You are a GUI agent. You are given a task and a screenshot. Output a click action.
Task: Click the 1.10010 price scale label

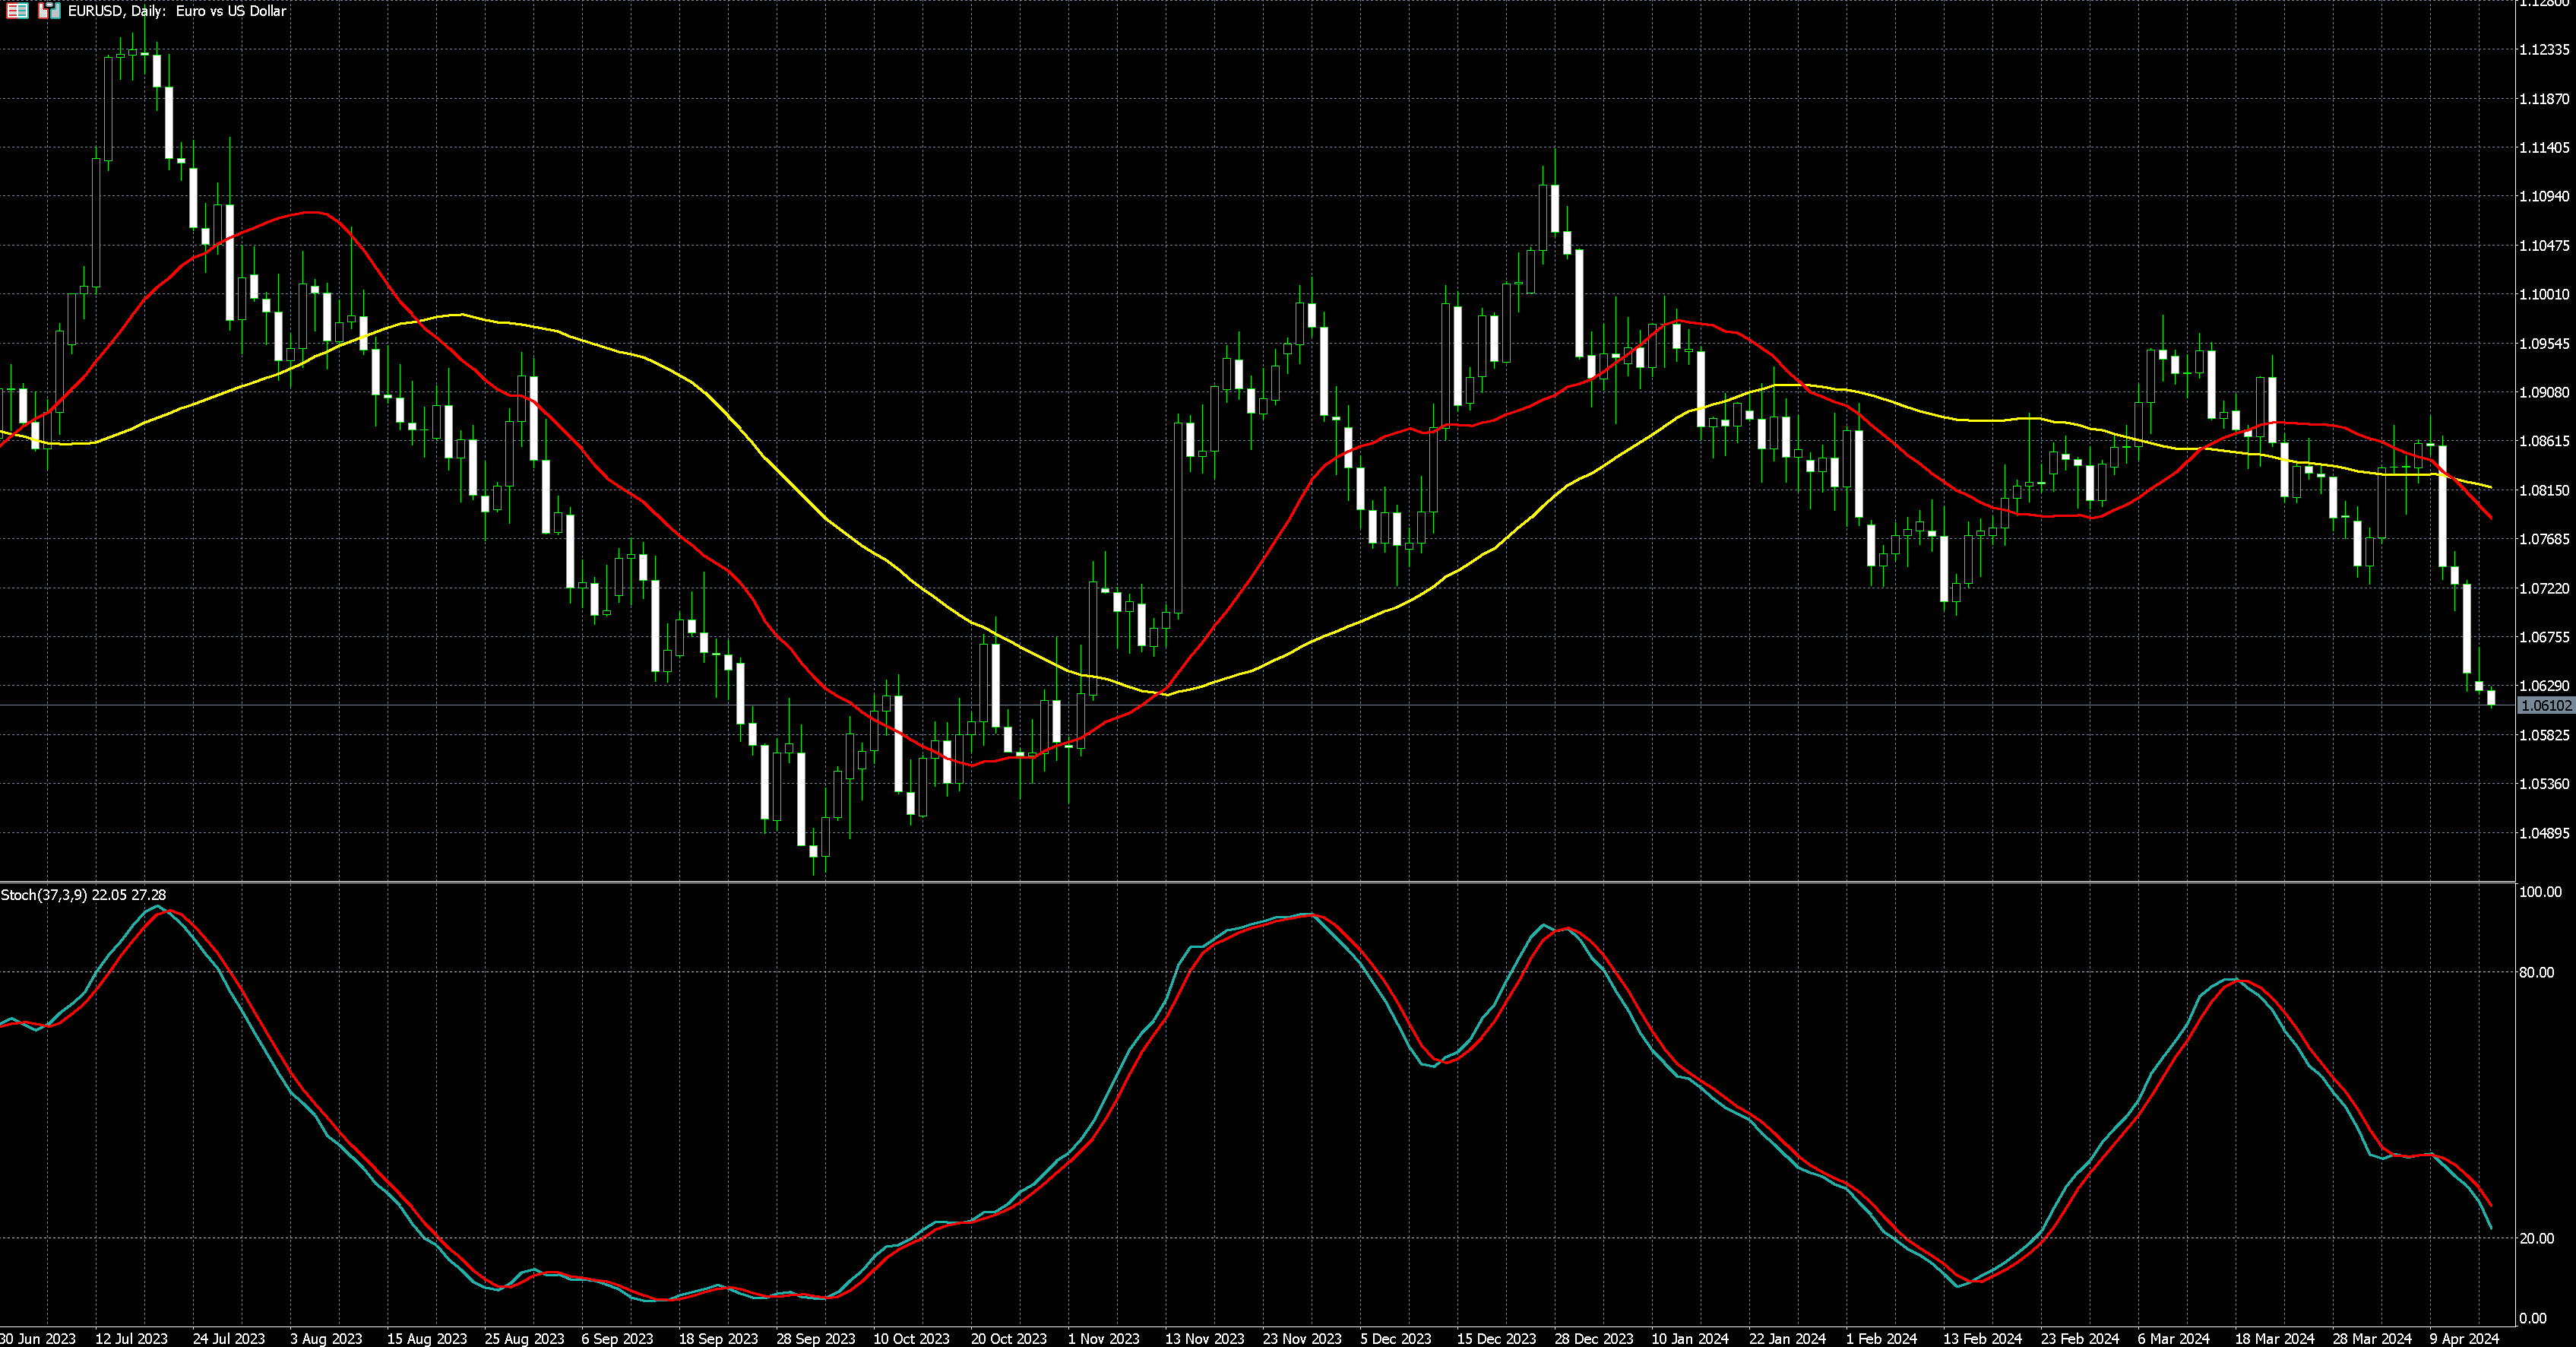click(x=2544, y=295)
